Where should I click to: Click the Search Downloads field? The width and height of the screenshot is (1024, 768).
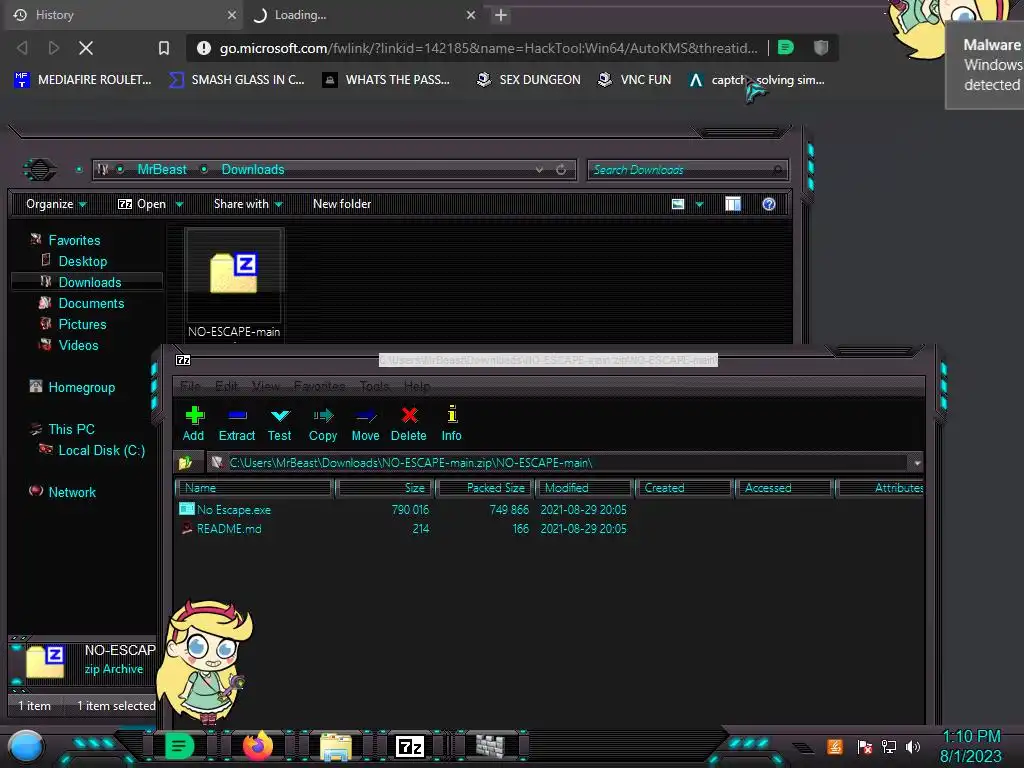pos(687,170)
